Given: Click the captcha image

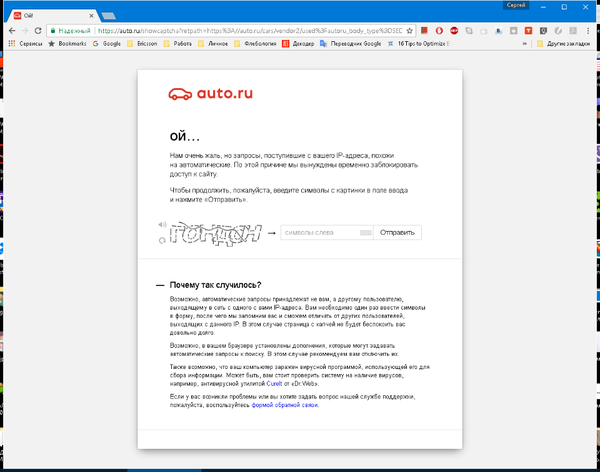Looking at the screenshot, I should 216,234.
